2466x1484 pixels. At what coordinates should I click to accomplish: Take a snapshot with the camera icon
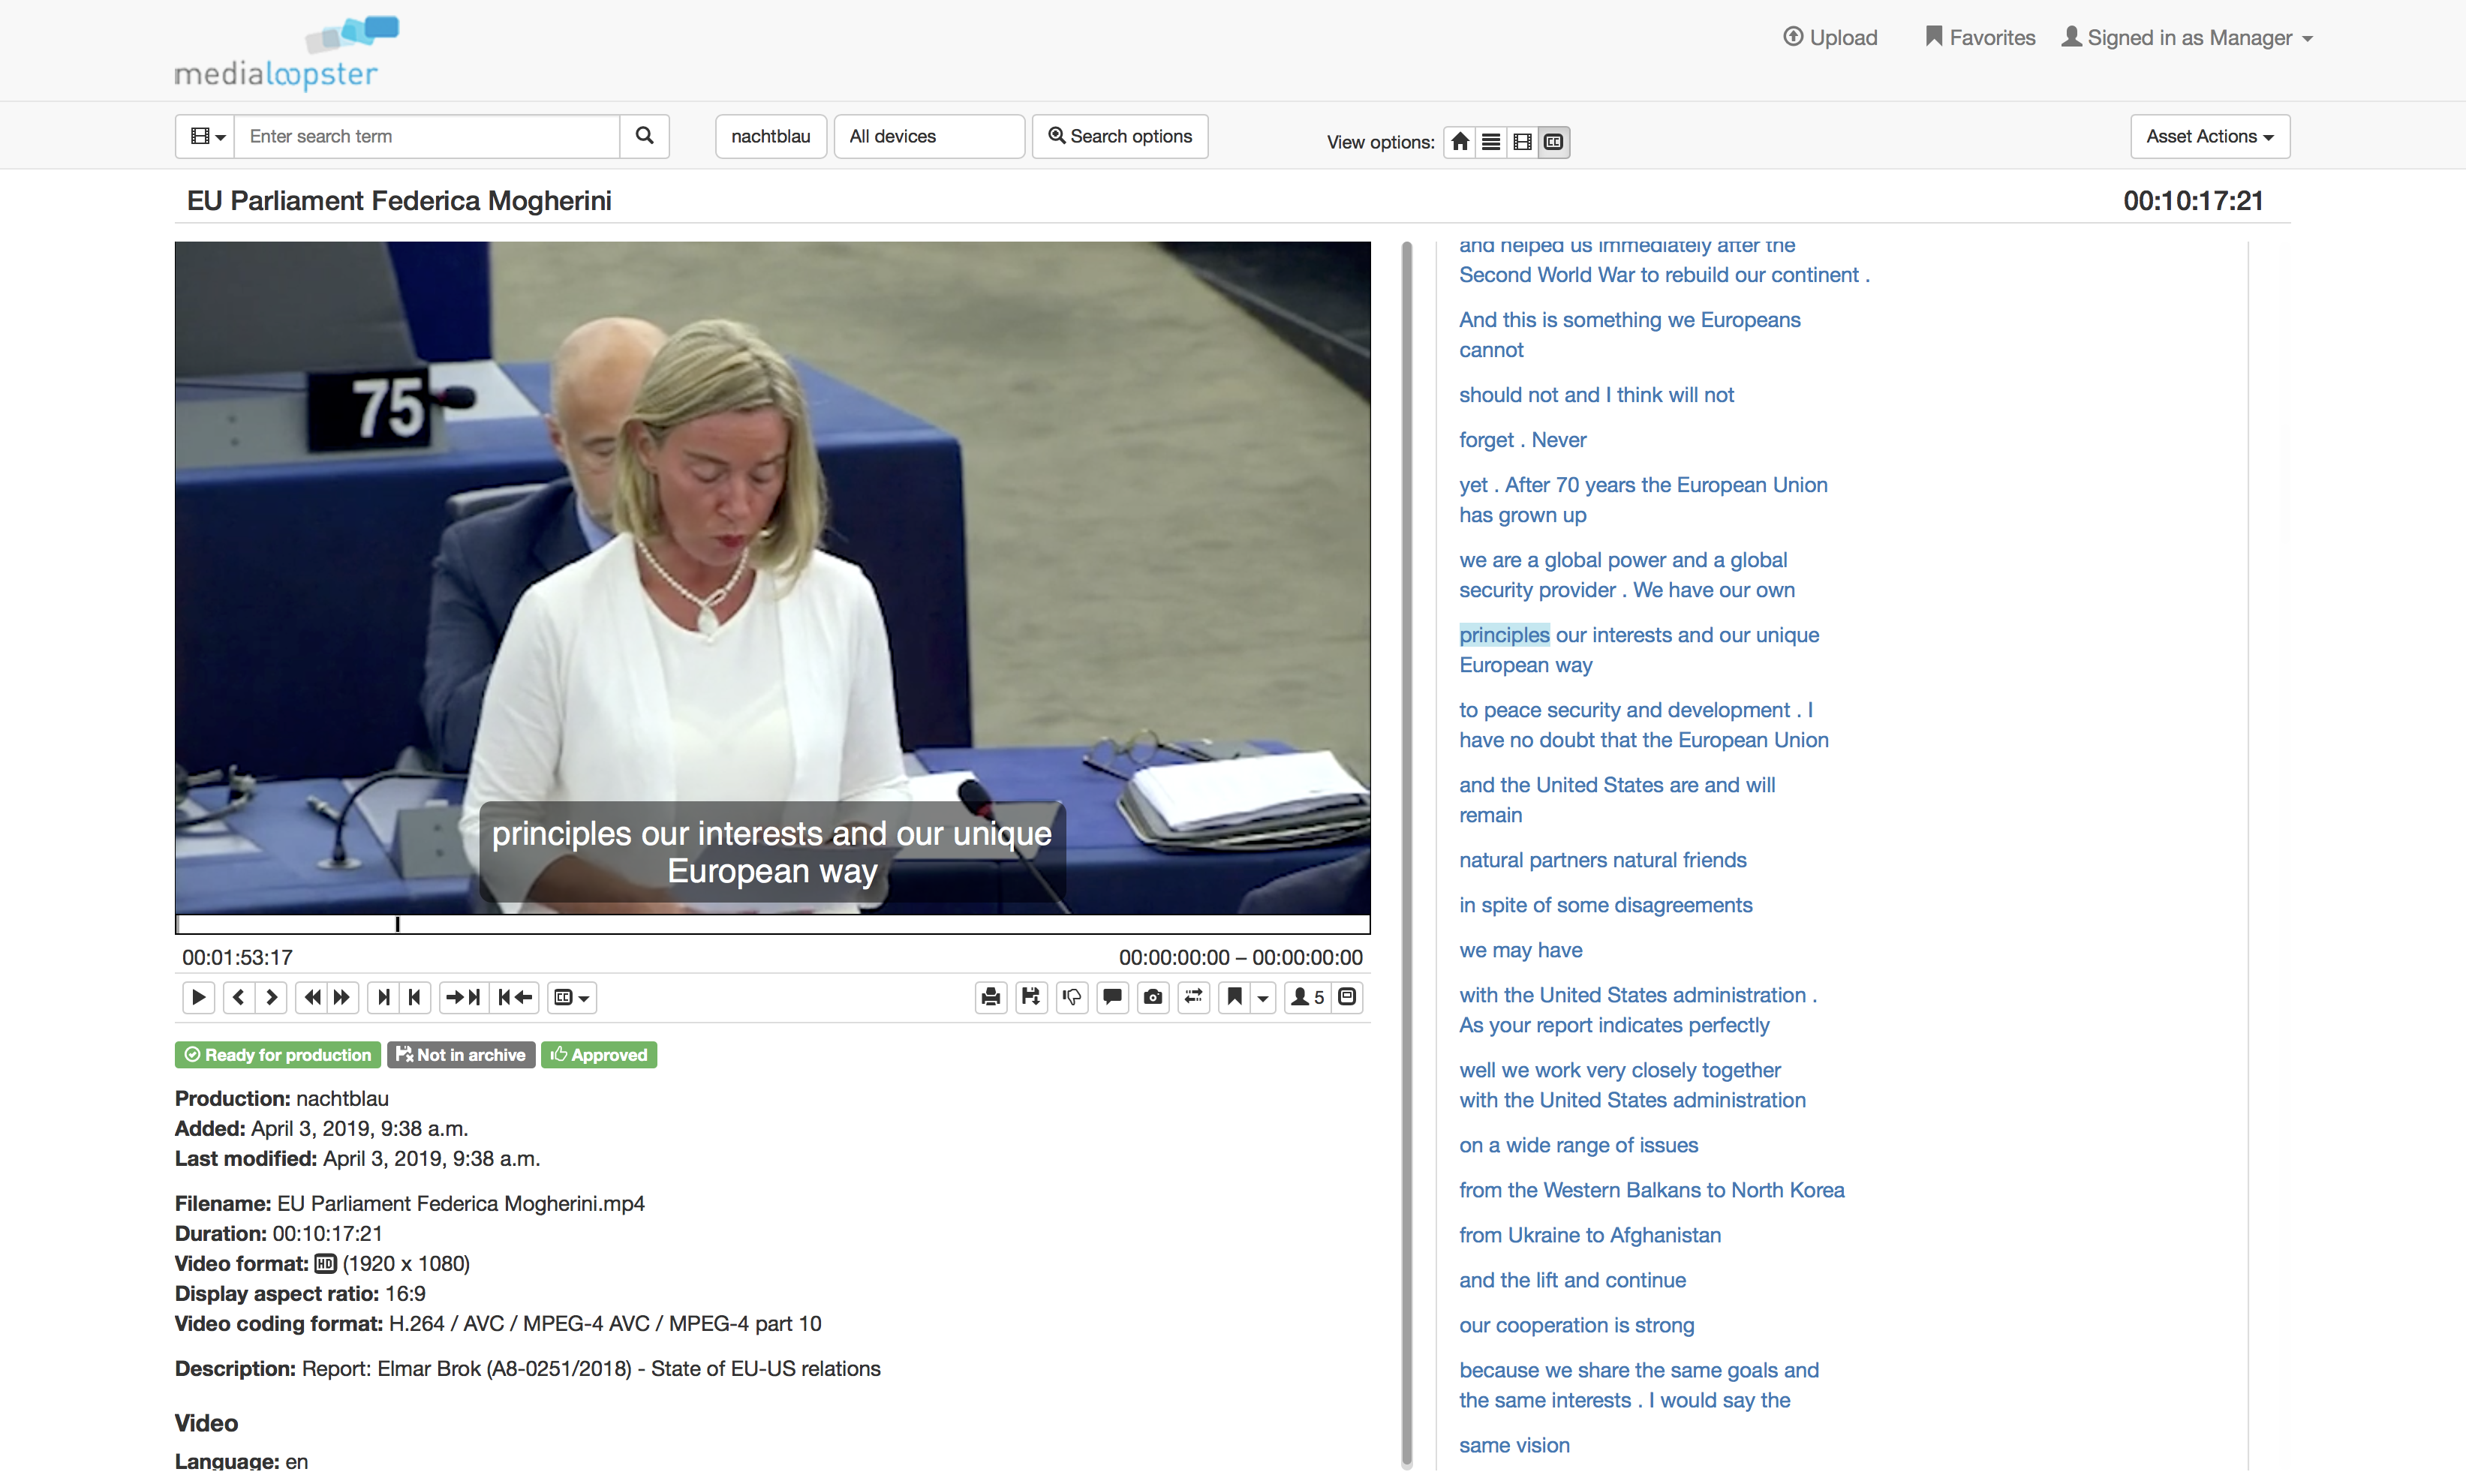[1153, 997]
